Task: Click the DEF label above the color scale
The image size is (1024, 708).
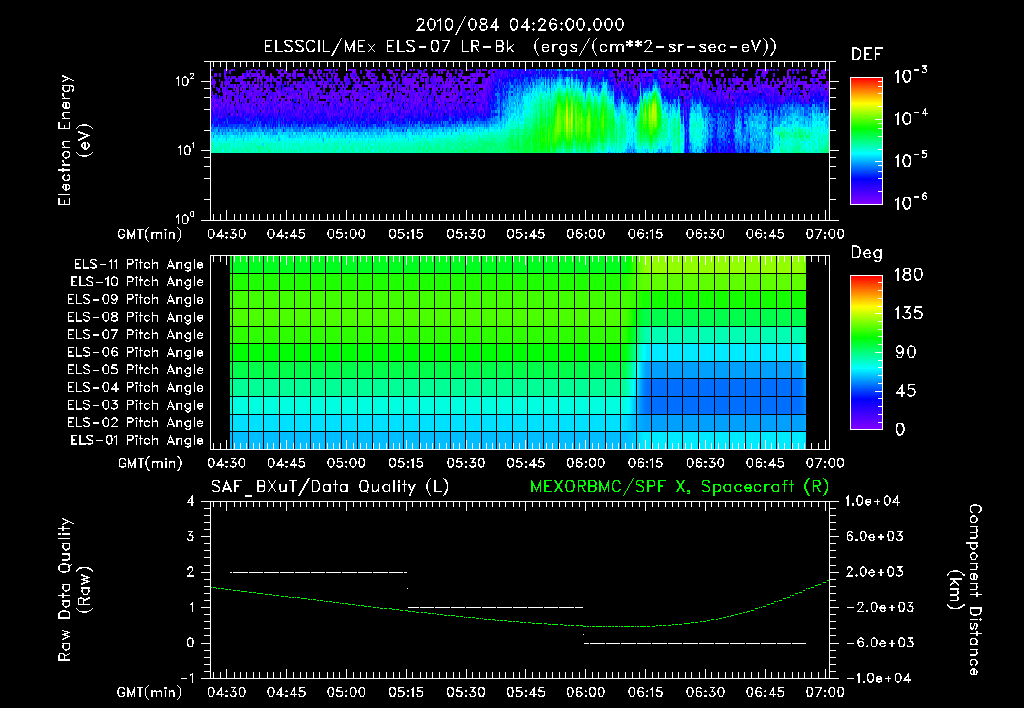Action: click(x=867, y=54)
